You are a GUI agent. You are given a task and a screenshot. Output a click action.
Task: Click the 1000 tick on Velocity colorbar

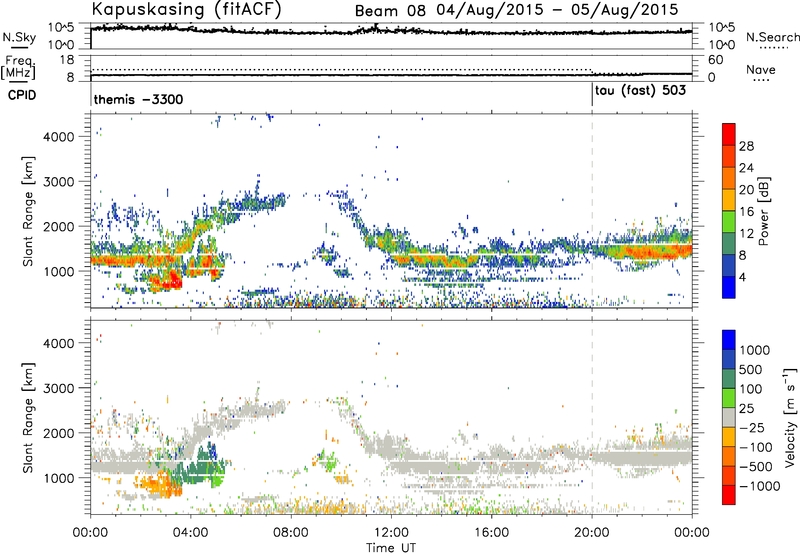[754, 350]
